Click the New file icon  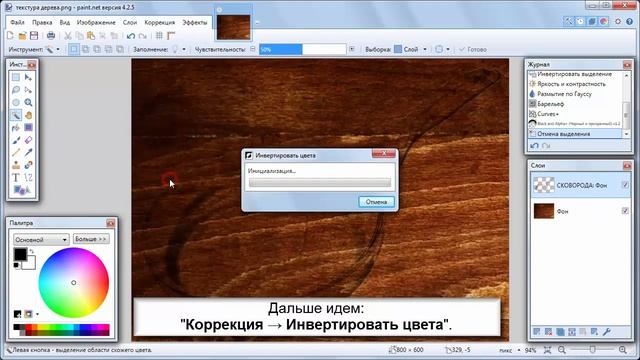click(x=11, y=36)
